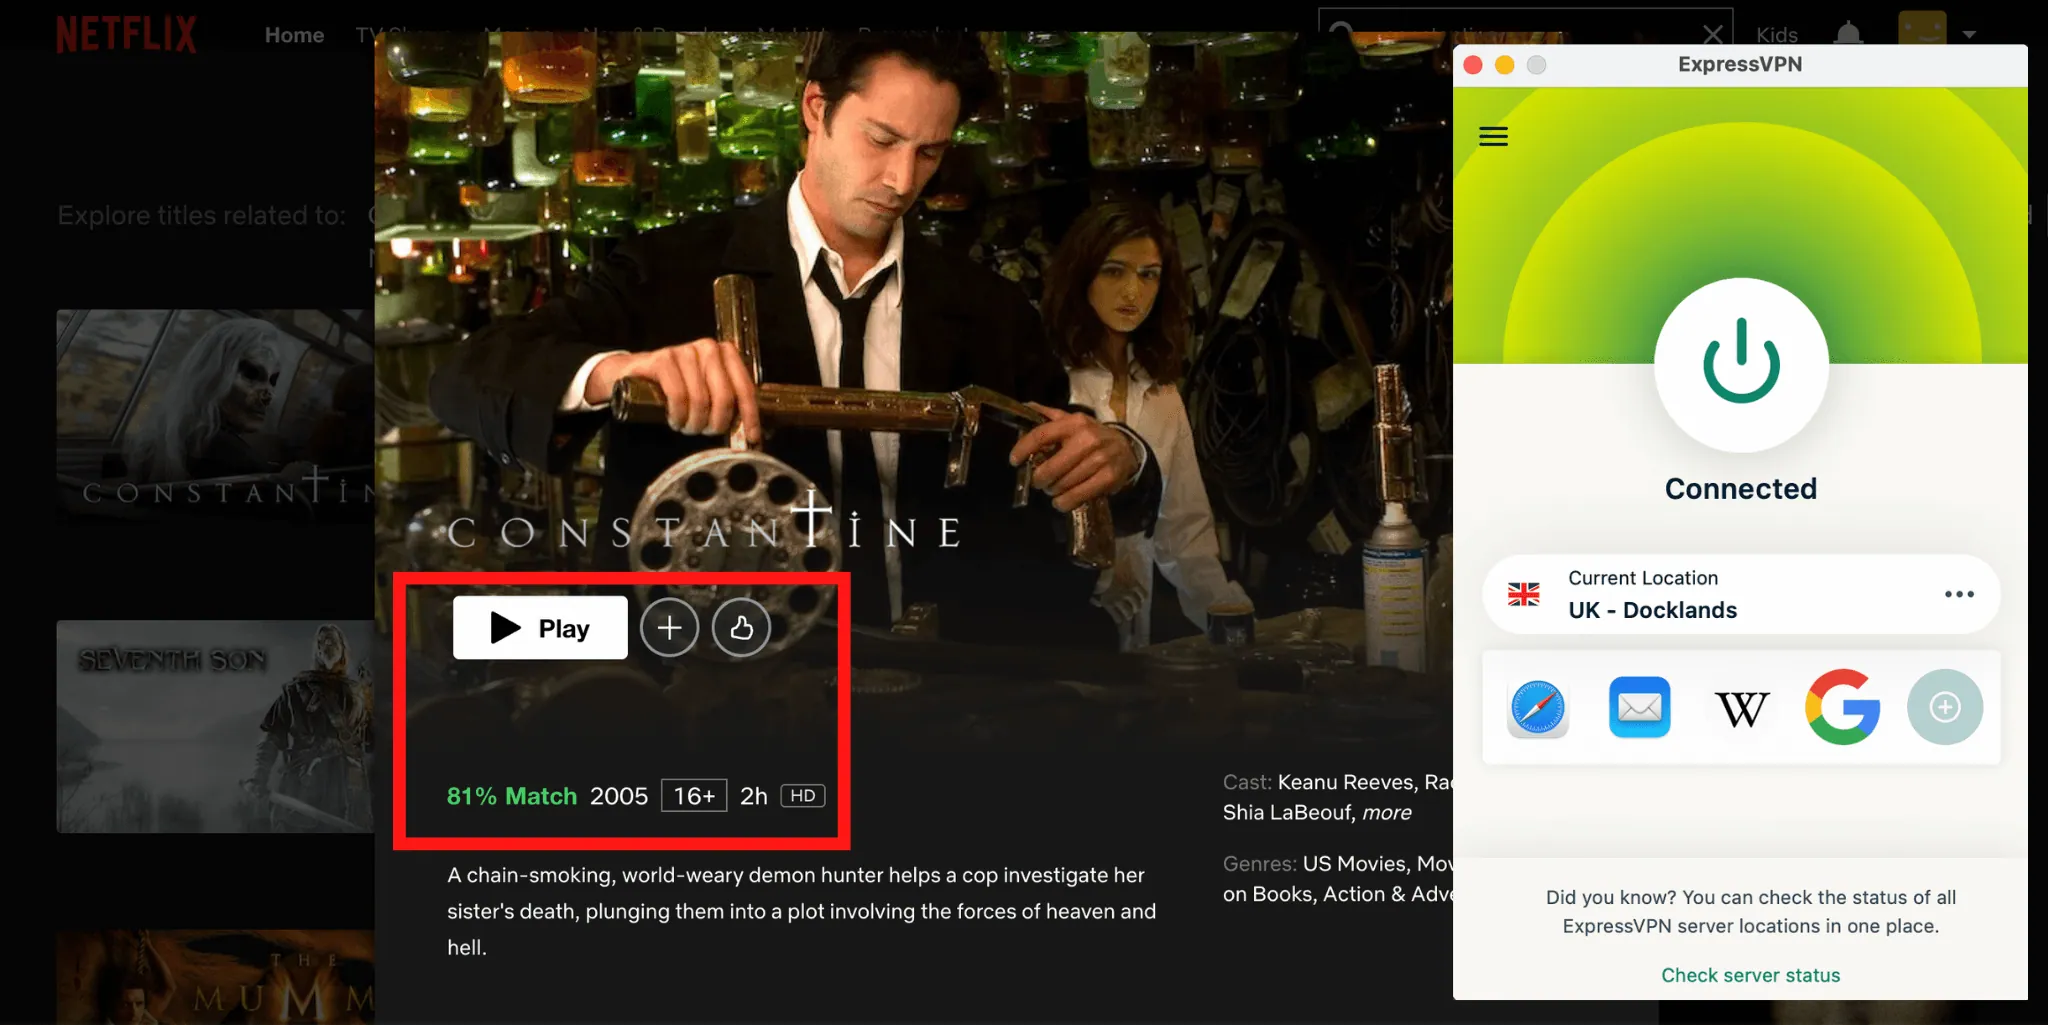2048x1025 pixels.
Task: Clear the Netflix search field with X
Action: (x=1712, y=34)
